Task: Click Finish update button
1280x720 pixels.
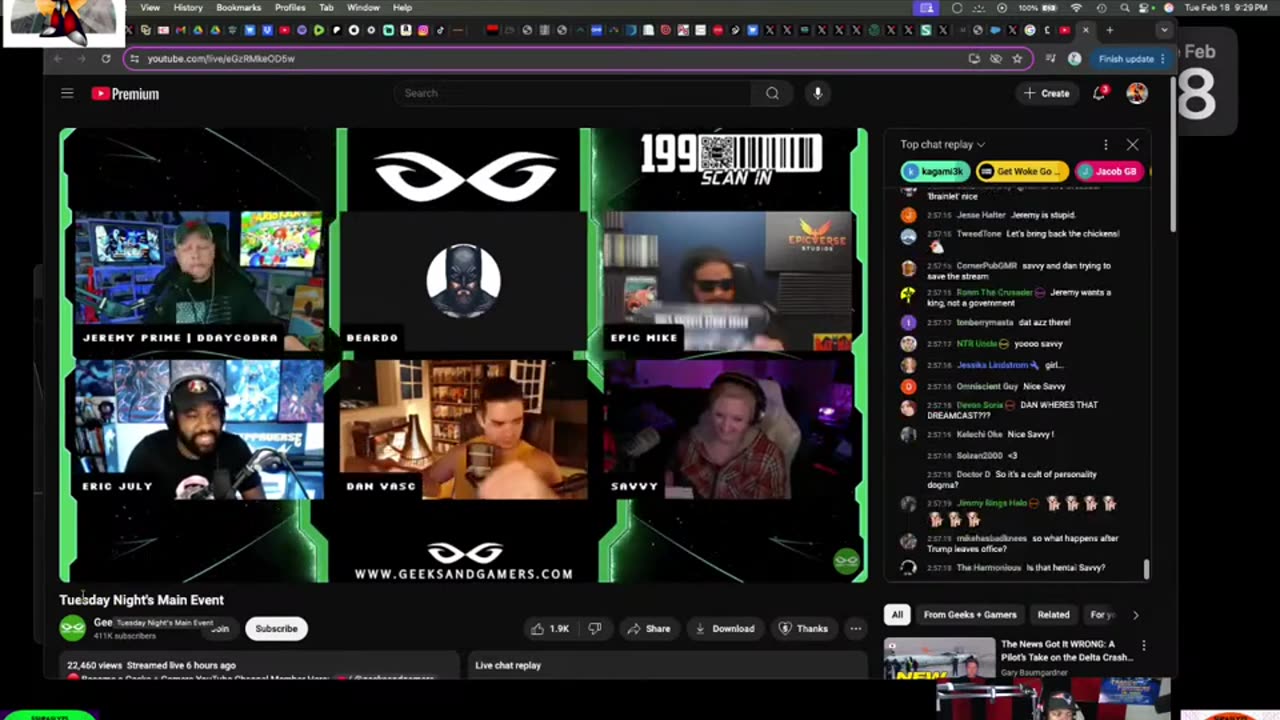Action: click(x=1126, y=59)
